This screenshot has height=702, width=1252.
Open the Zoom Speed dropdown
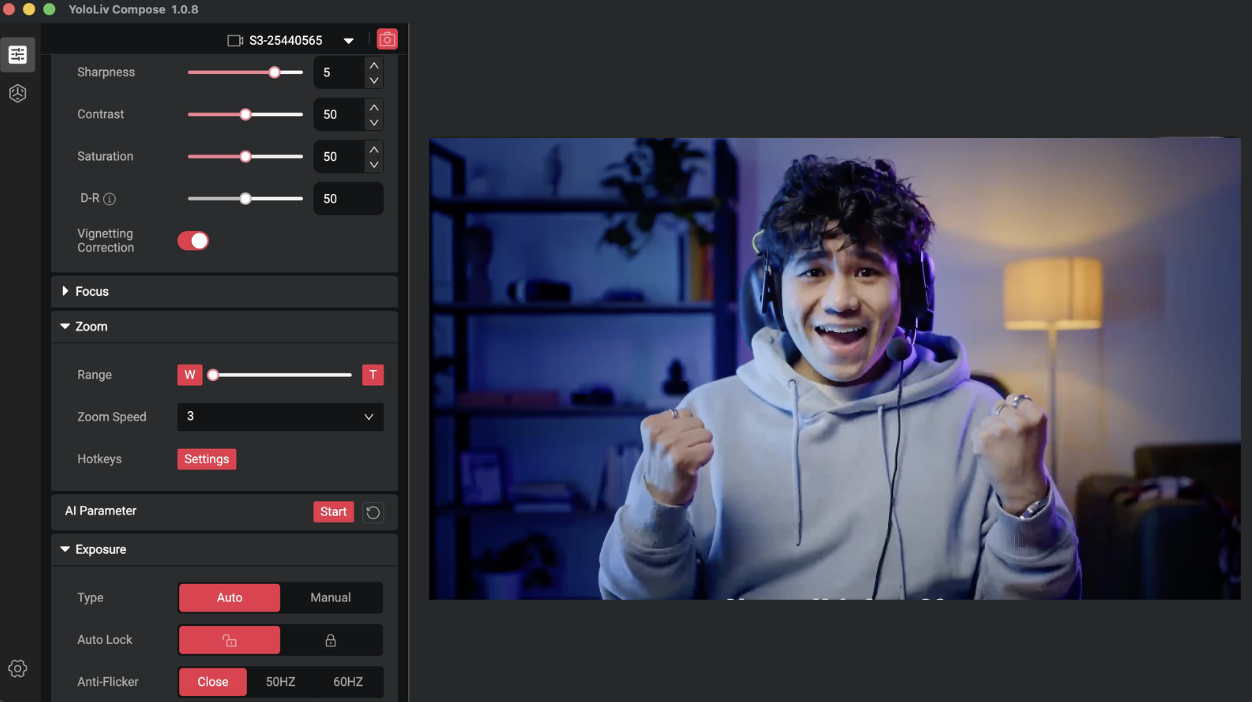[280, 417]
